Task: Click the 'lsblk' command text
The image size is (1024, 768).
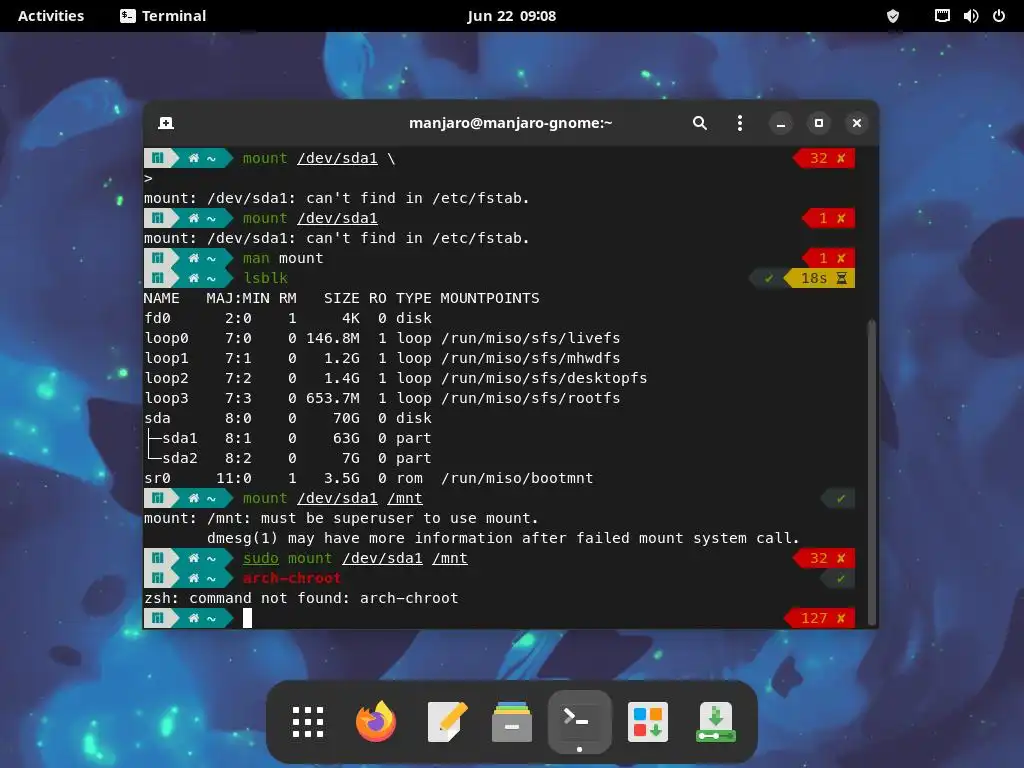Action: point(265,278)
